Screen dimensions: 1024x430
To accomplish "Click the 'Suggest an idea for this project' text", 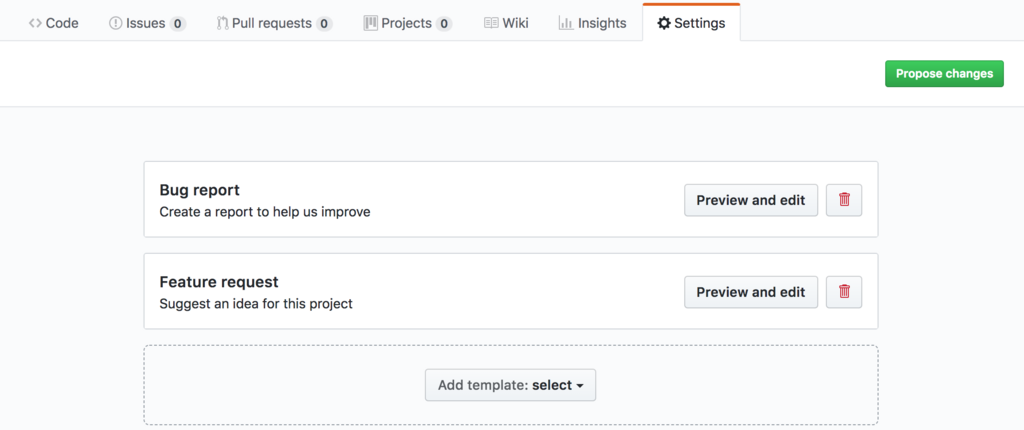I will [256, 304].
